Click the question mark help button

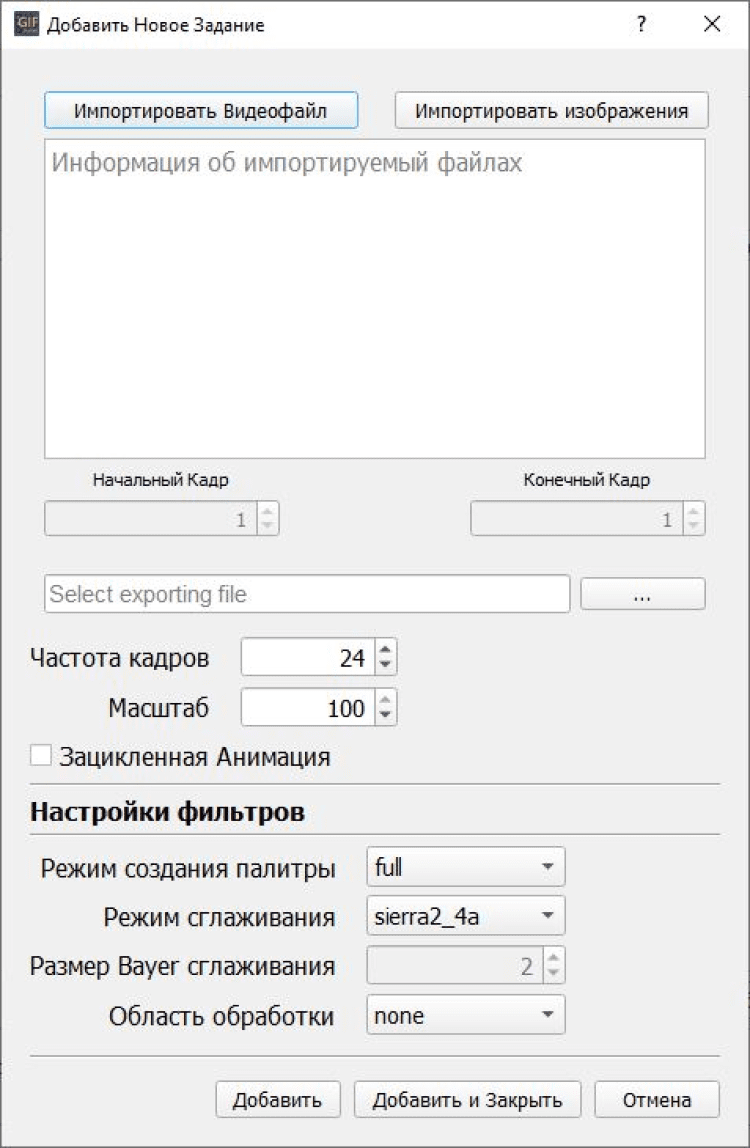pyautogui.click(x=642, y=25)
